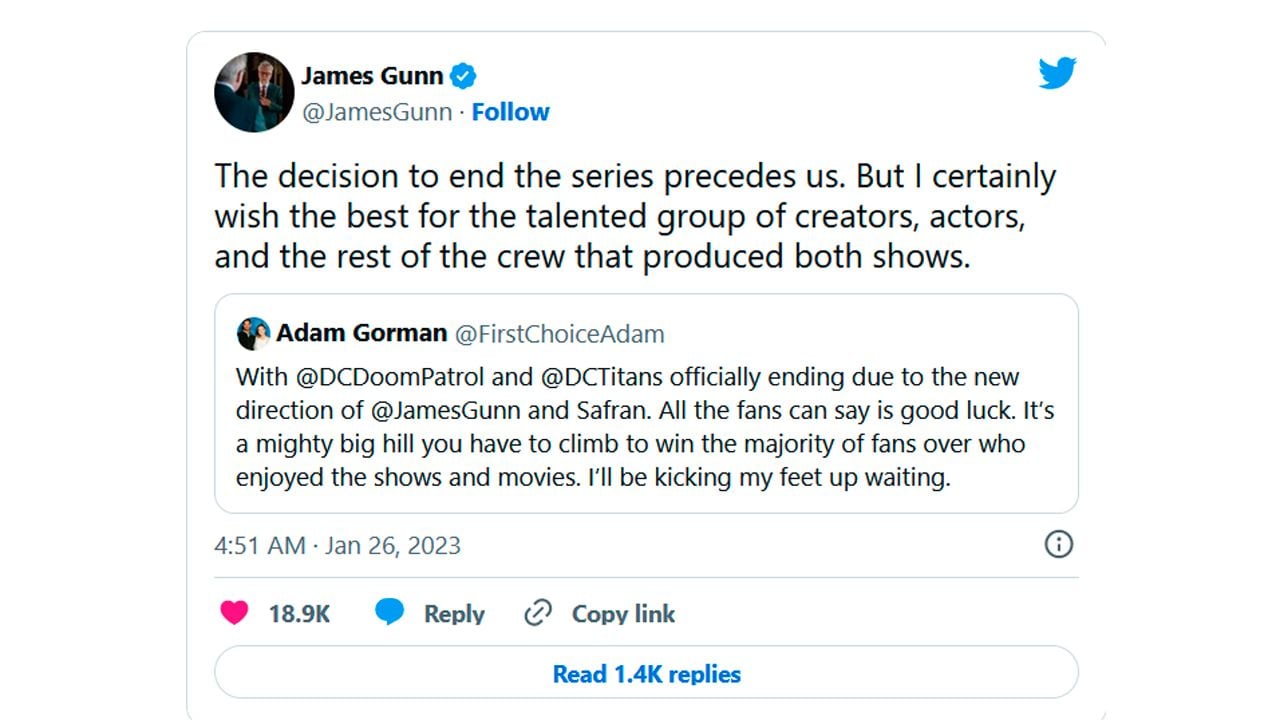Open James Gunn's profile avatar
This screenshot has height=720, width=1280.
coord(254,92)
